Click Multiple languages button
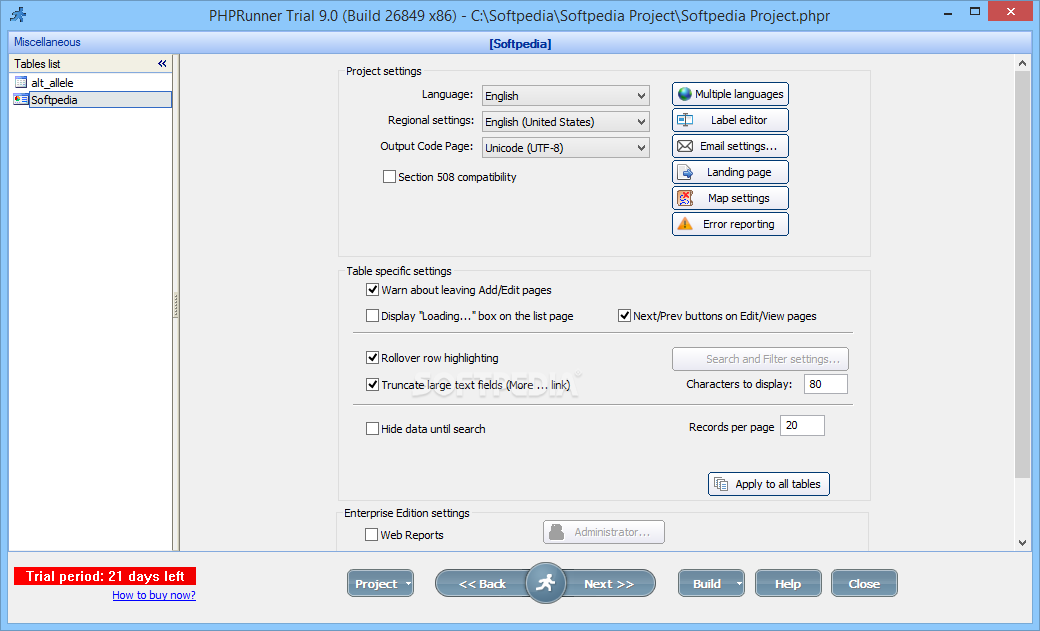 pos(730,94)
